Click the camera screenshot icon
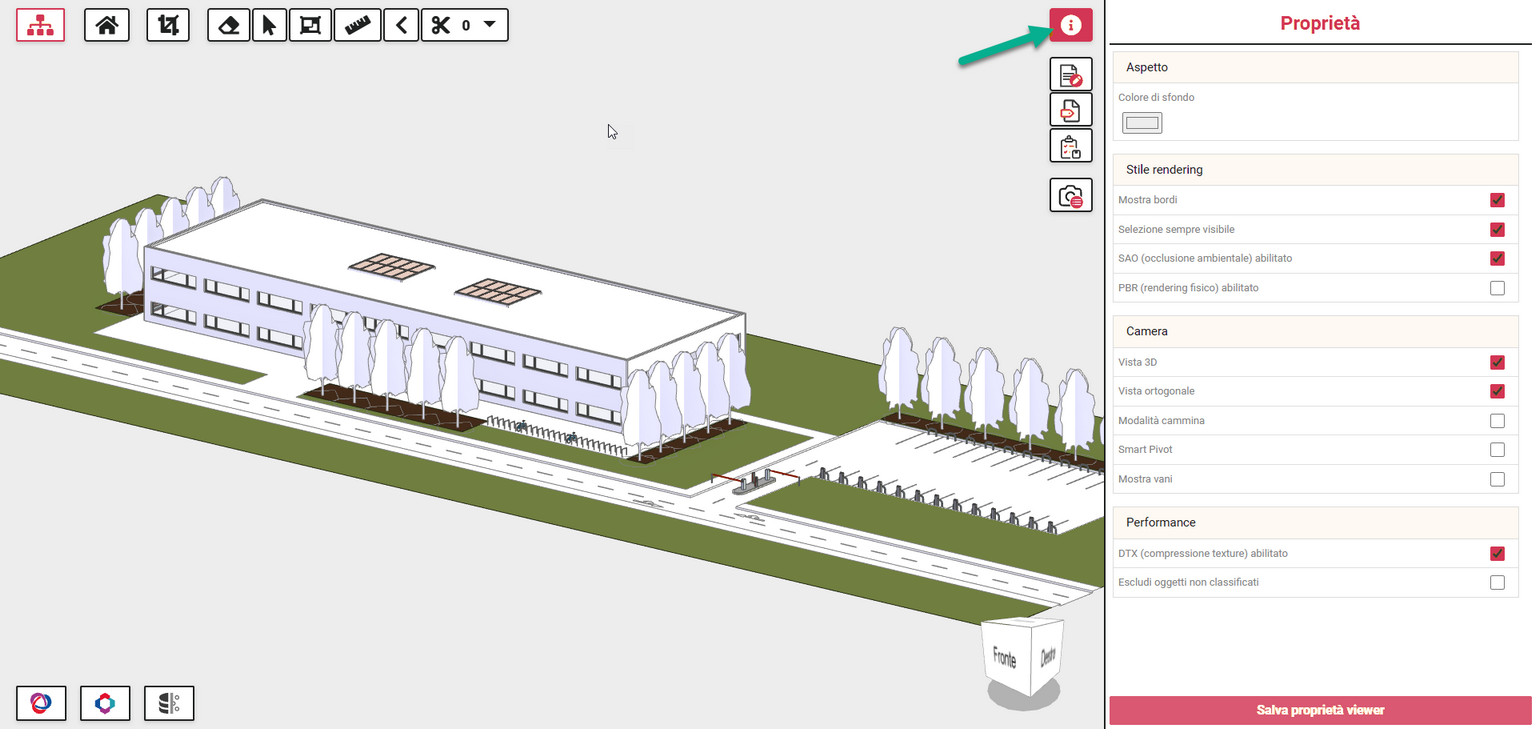 click(x=1070, y=195)
